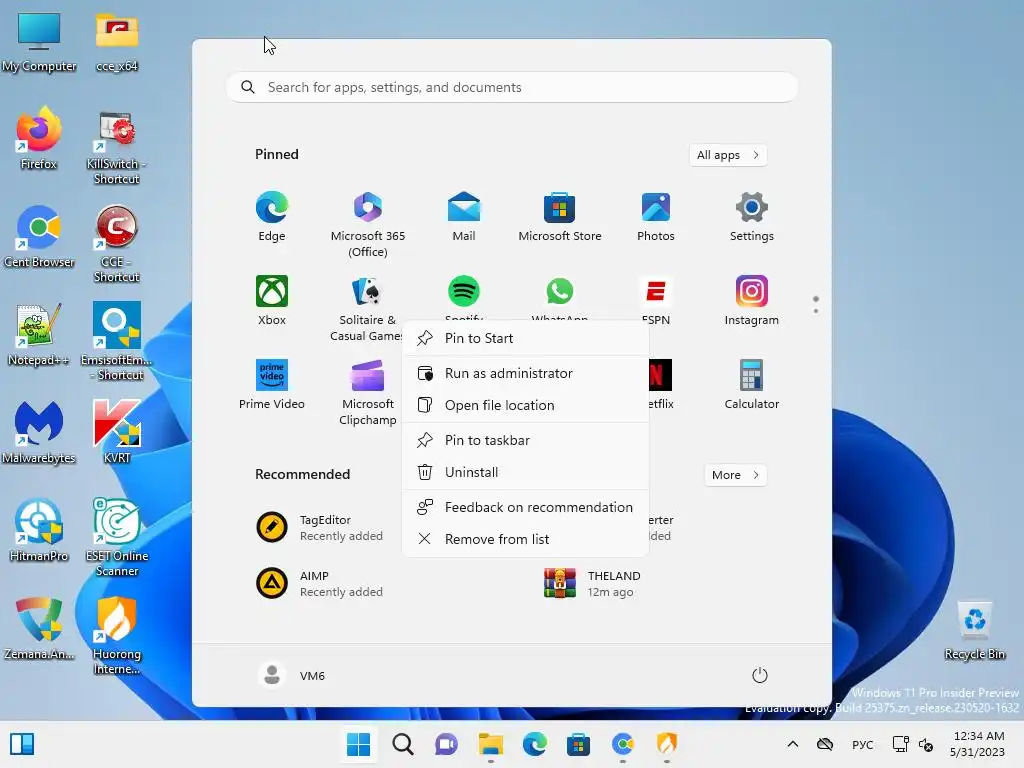Select the CCE - Shortcut desktop icon
This screenshot has height=768, width=1024.
(117, 245)
